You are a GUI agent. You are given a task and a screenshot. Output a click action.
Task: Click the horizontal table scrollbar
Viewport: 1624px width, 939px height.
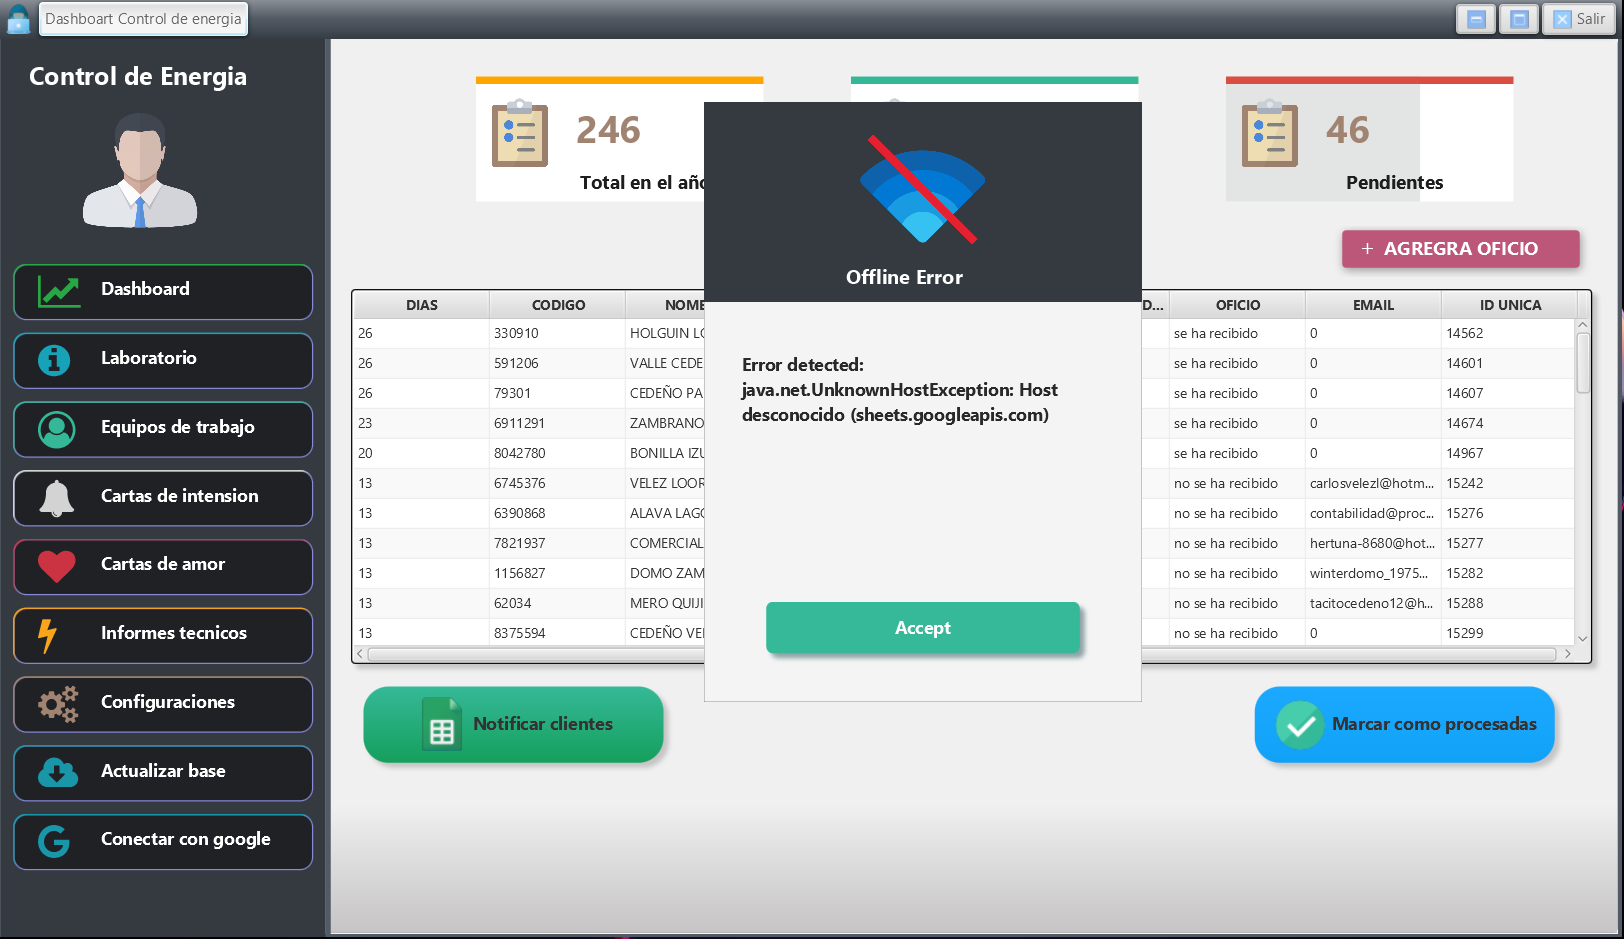click(962, 654)
